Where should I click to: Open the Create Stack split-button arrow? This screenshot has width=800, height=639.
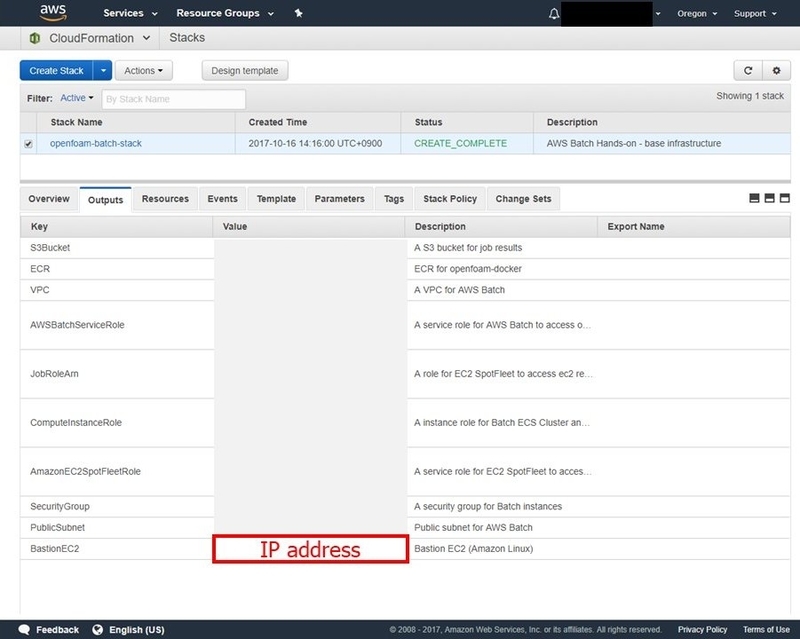[x=103, y=70]
